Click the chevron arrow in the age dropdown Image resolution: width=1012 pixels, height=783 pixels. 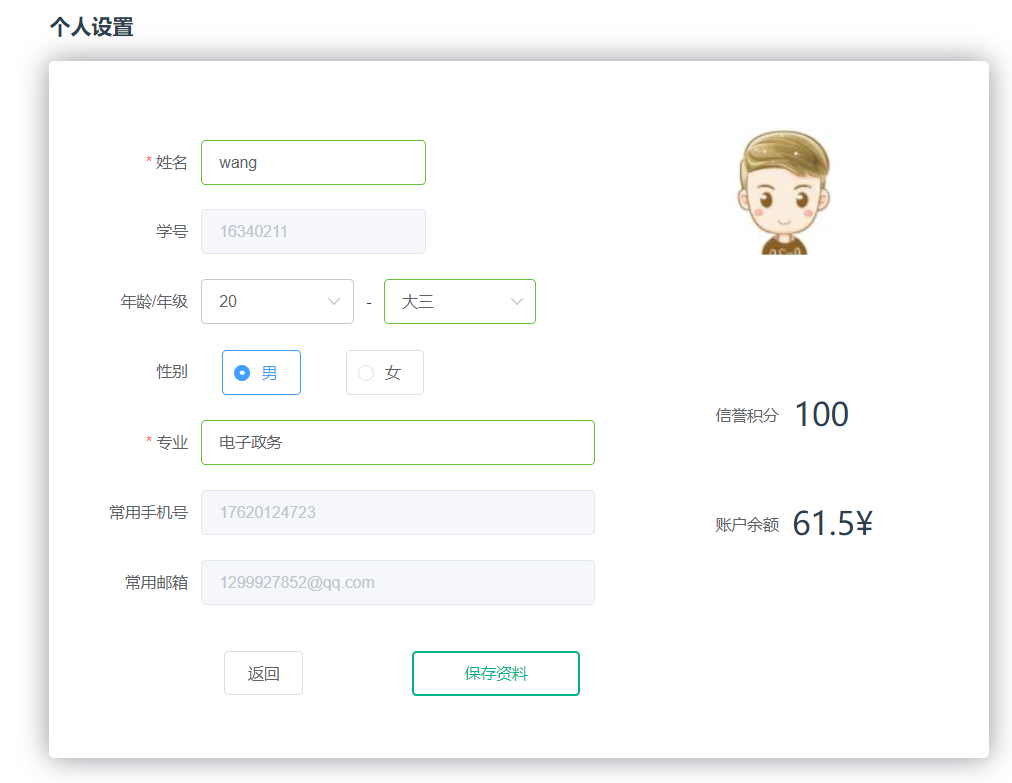click(x=334, y=302)
